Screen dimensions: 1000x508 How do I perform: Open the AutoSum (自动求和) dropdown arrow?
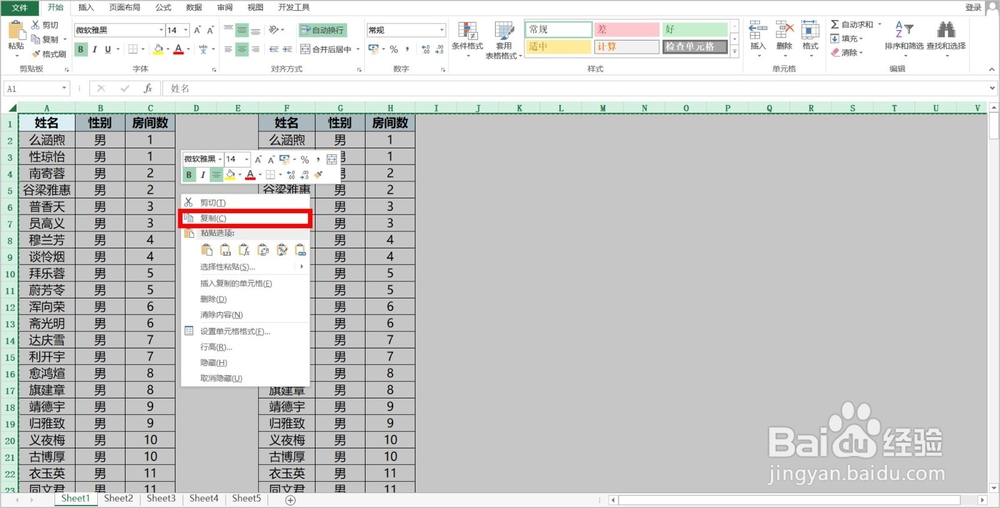coord(879,25)
